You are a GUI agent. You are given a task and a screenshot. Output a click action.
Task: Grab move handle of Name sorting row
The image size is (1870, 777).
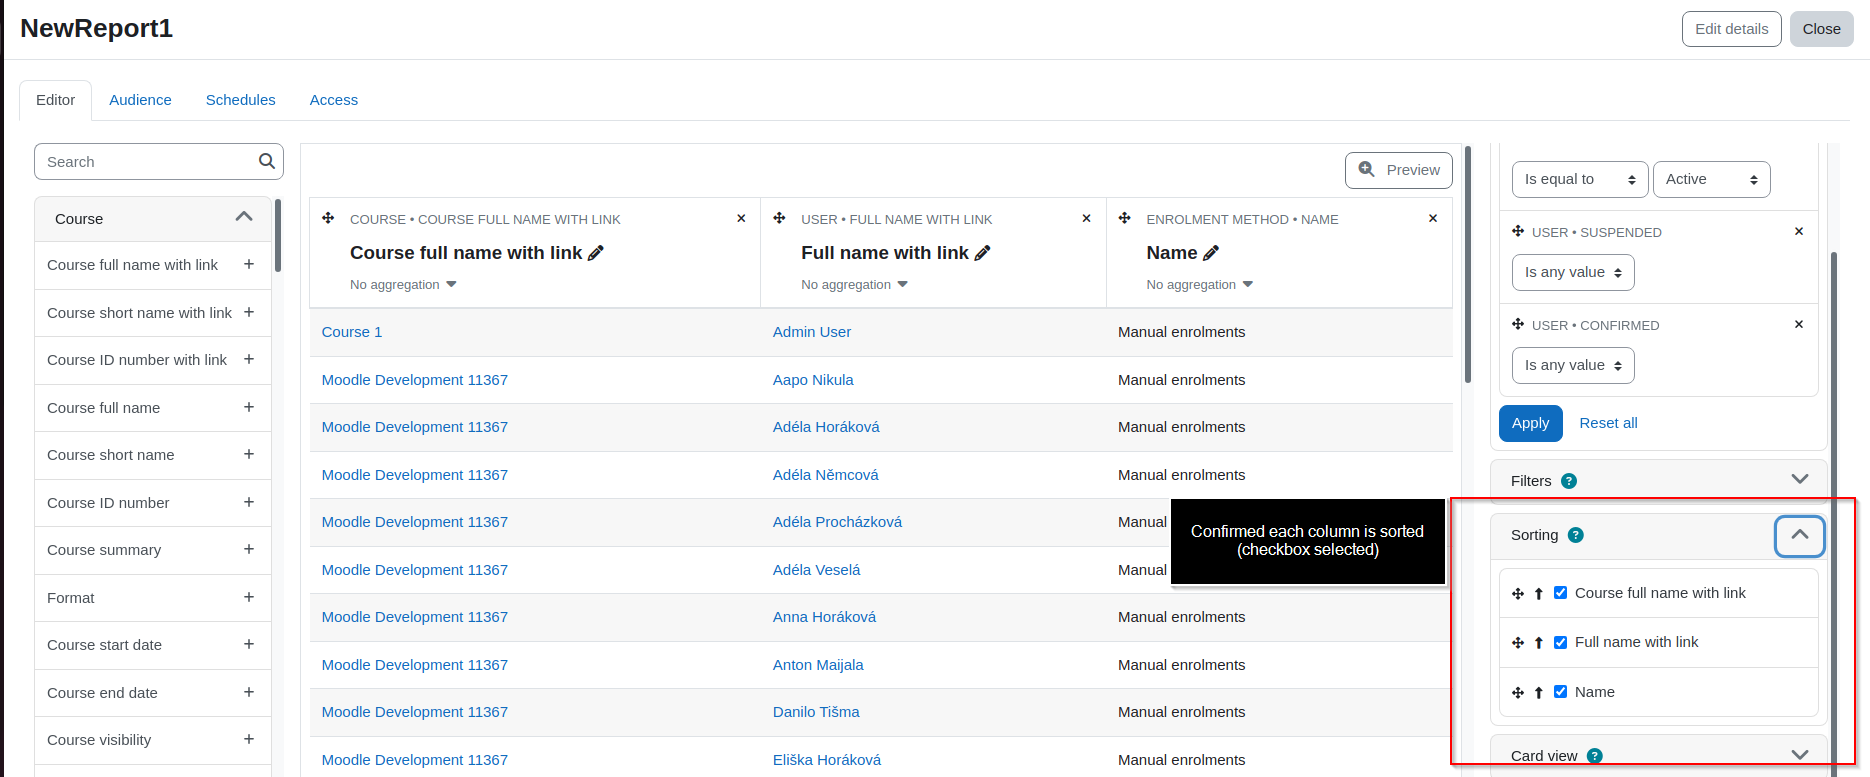tap(1518, 692)
